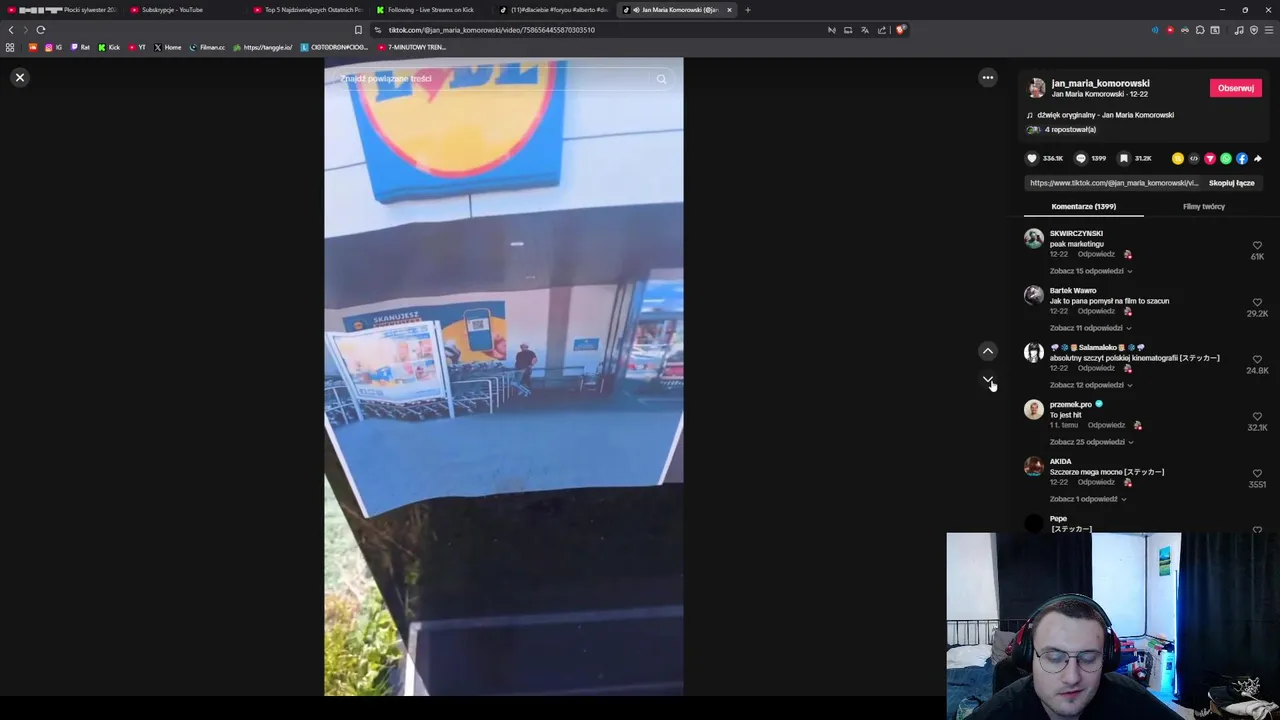Open jan_maria_komorowski profile avatar
The height and width of the screenshot is (720, 1280).
pyautogui.click(x=1037, y=88)
